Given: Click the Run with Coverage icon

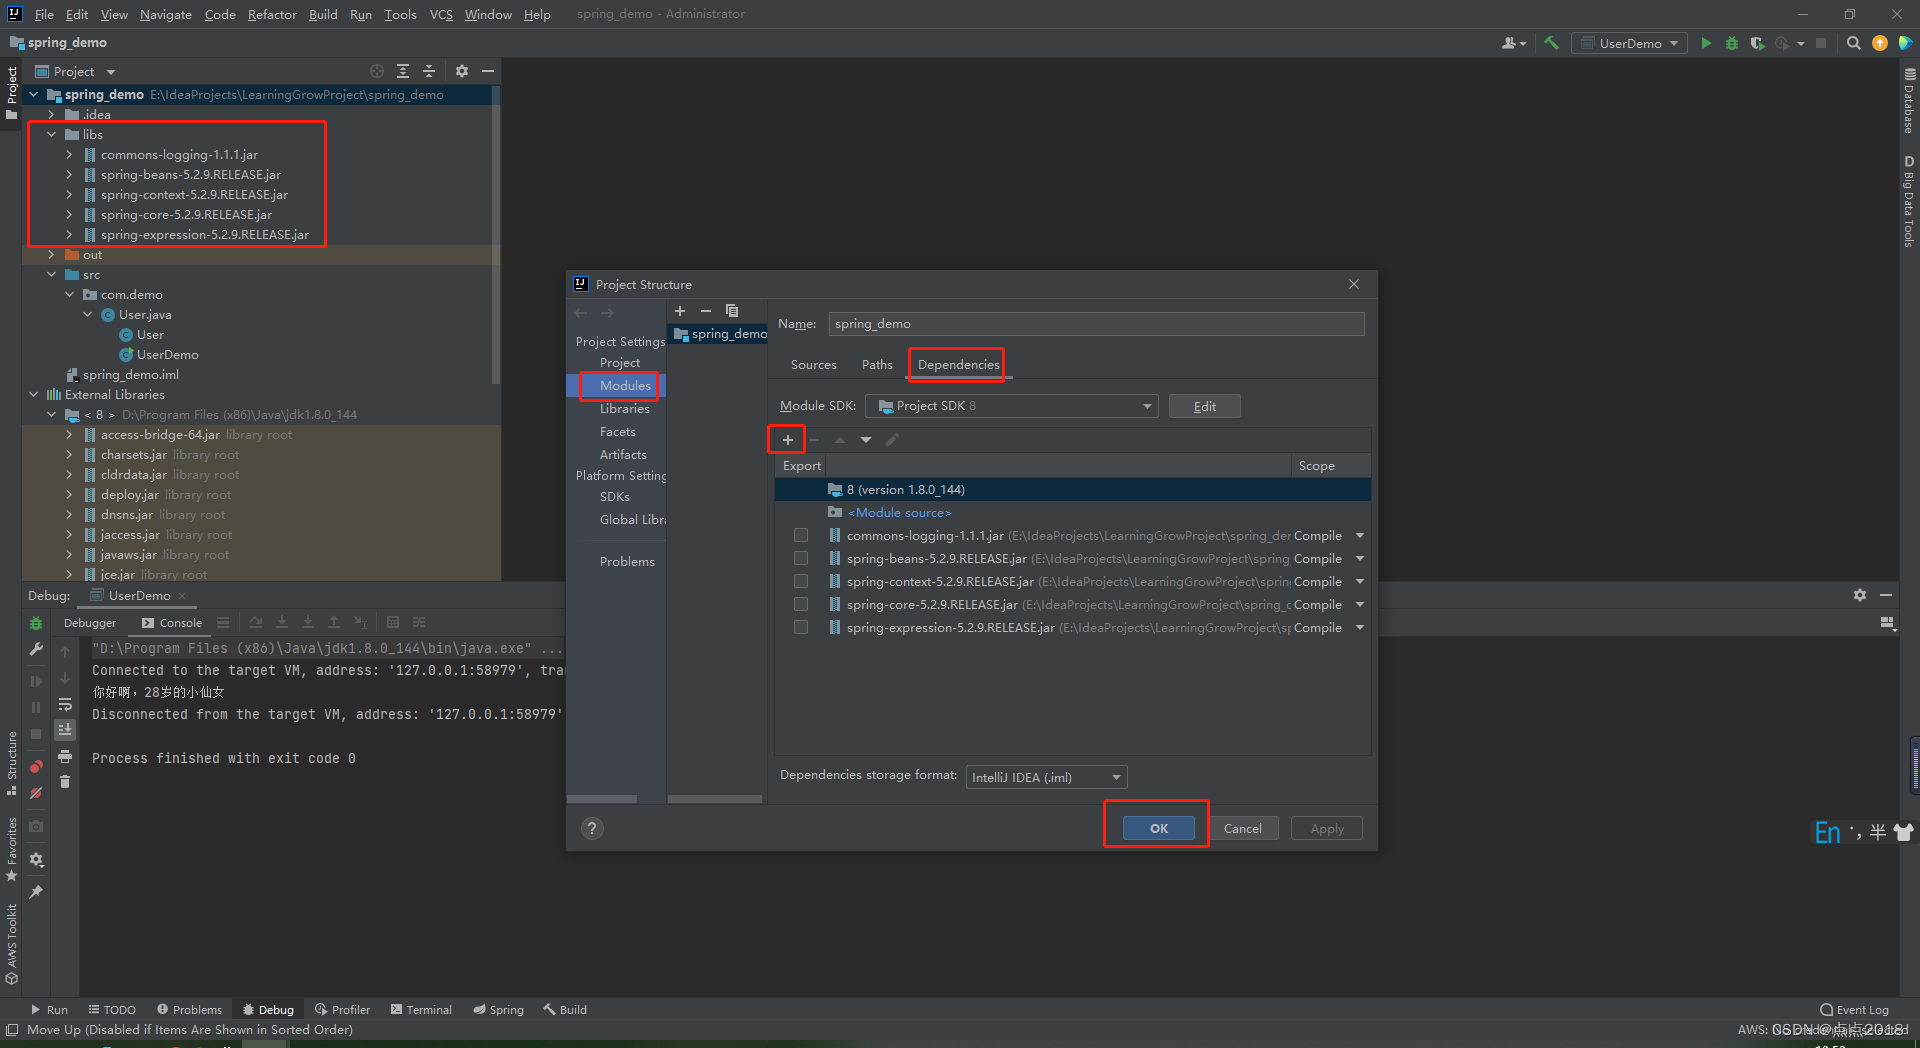Looking at the screenshot, I should pos(1757,43).
